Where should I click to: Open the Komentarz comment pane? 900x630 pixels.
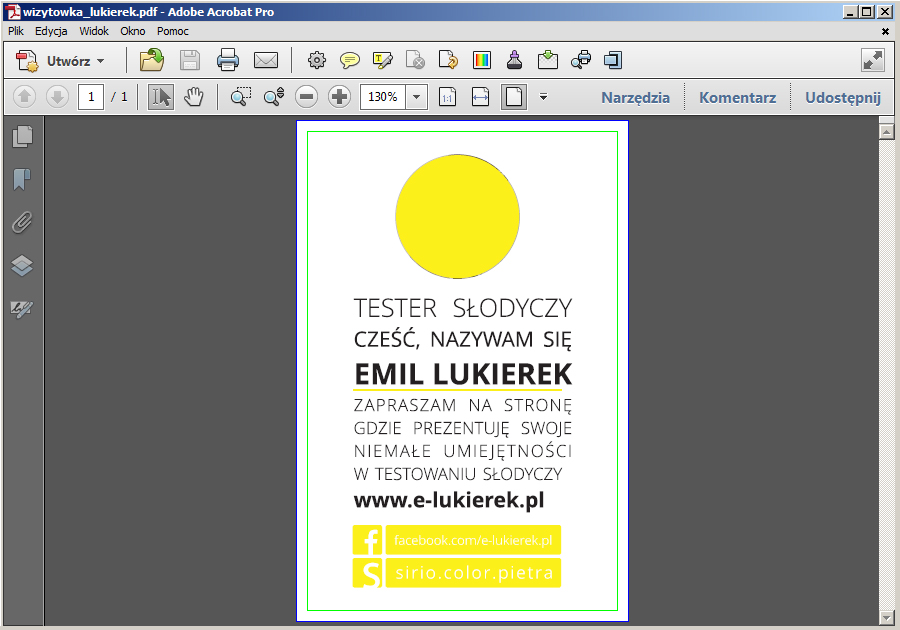point(738,98)
